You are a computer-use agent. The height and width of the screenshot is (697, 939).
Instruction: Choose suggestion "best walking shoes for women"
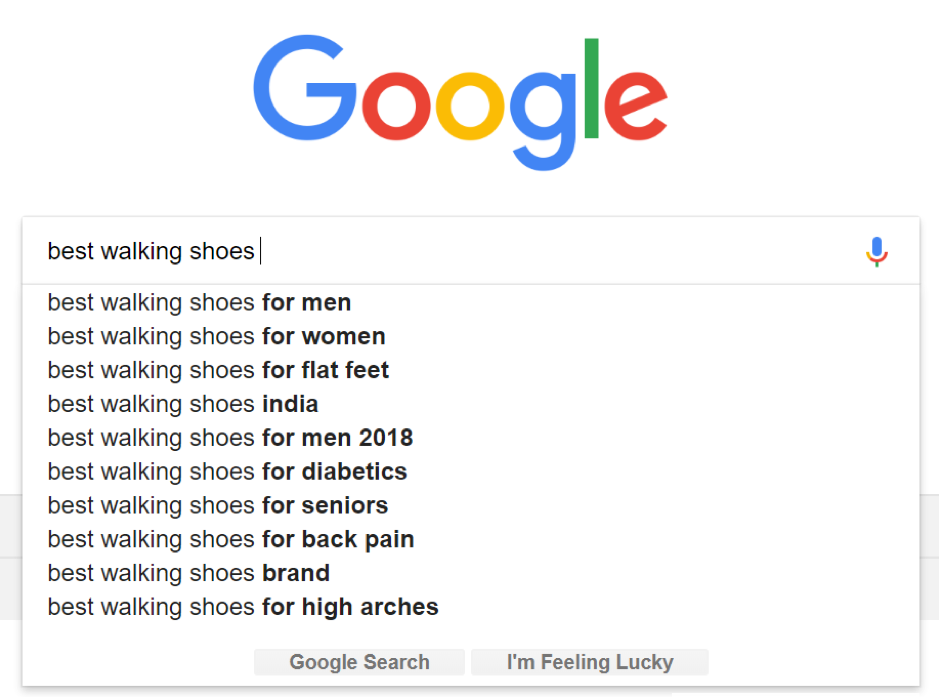[x=216, y=336]
